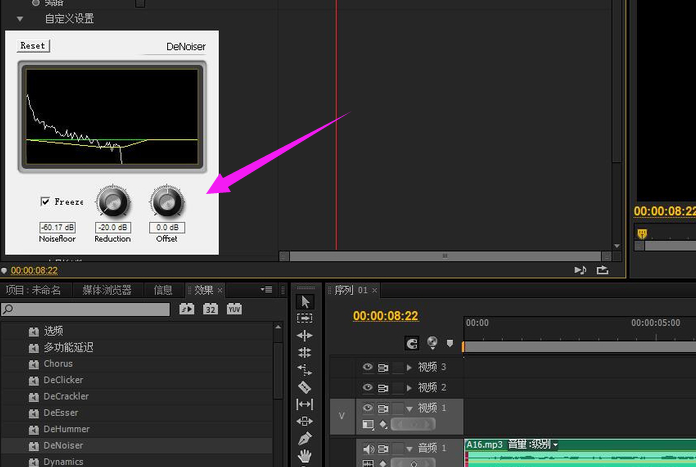Expand the 视频 2 track
This screenshot has height=467, width=696.
point(409,387)
